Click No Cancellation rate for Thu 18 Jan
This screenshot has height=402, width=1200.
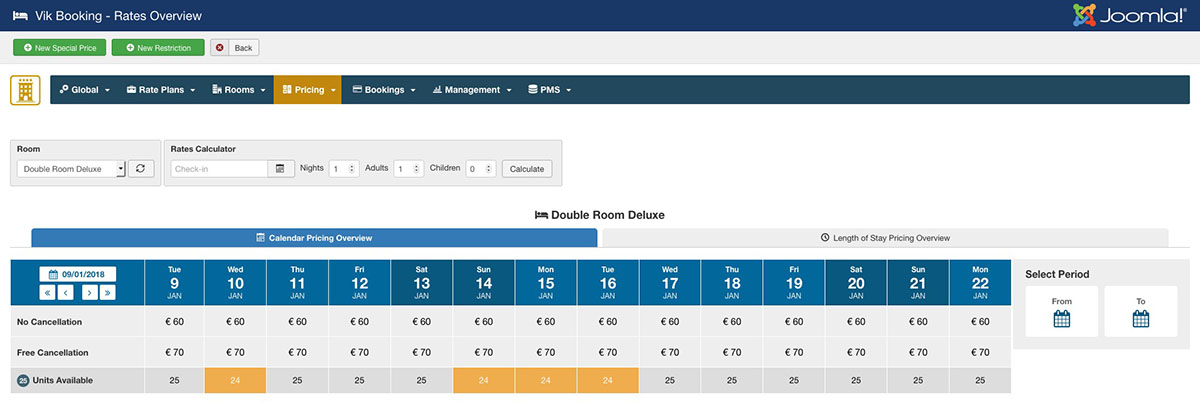tap(732, 322)
